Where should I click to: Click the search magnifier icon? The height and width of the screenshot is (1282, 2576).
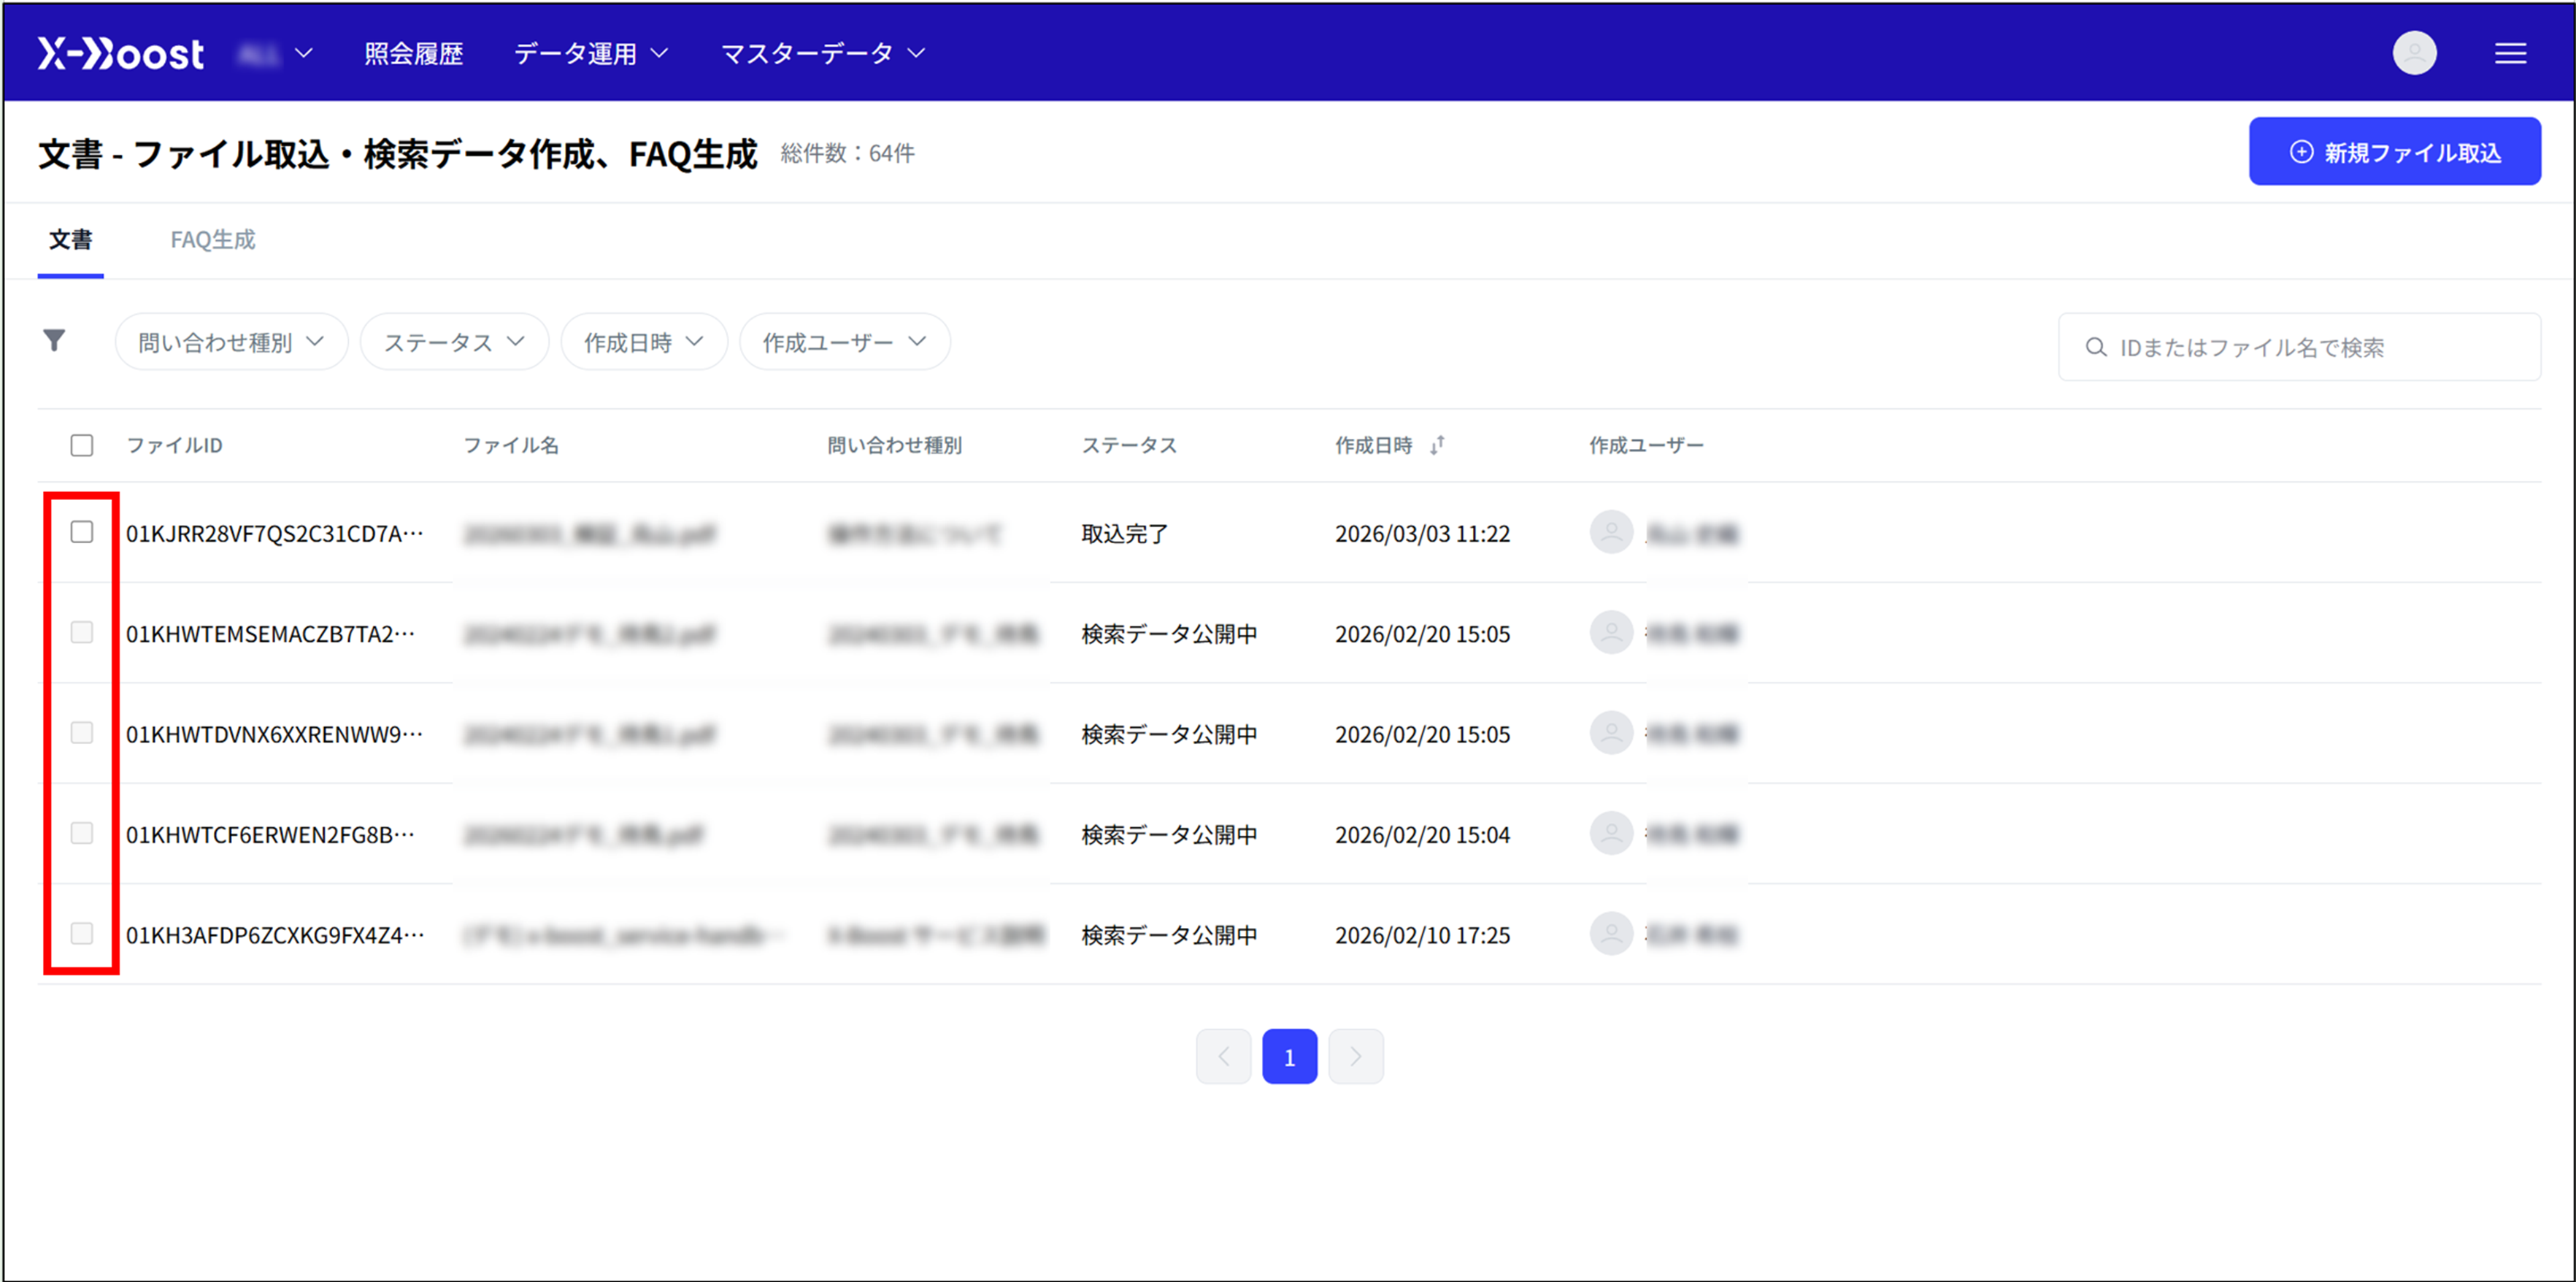(2095, 347)
